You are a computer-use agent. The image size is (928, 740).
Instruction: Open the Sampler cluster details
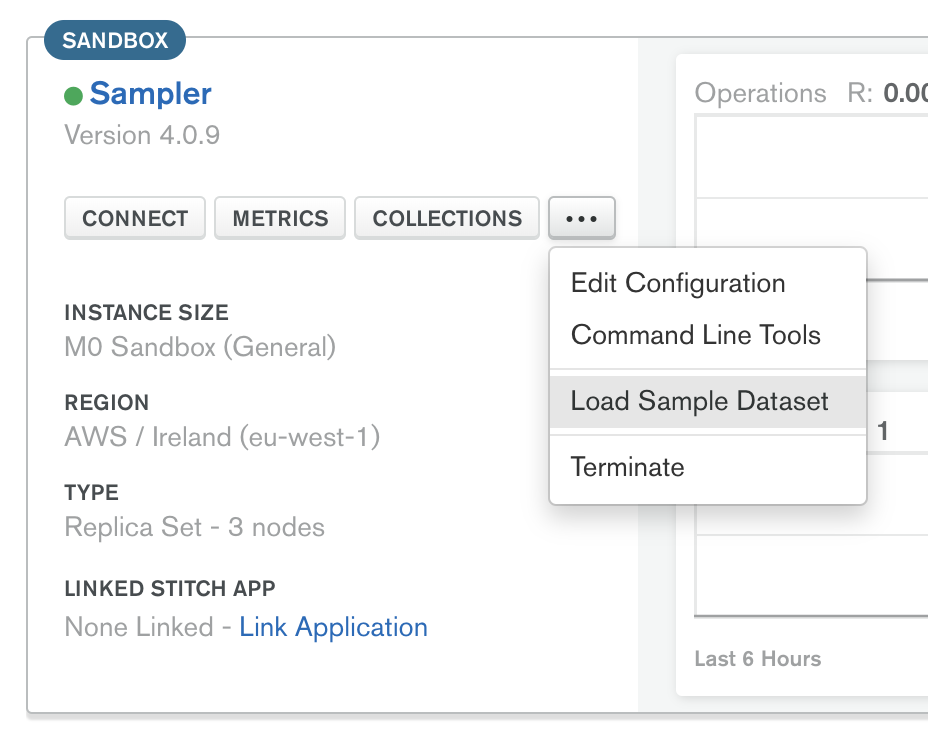[150, 94]
